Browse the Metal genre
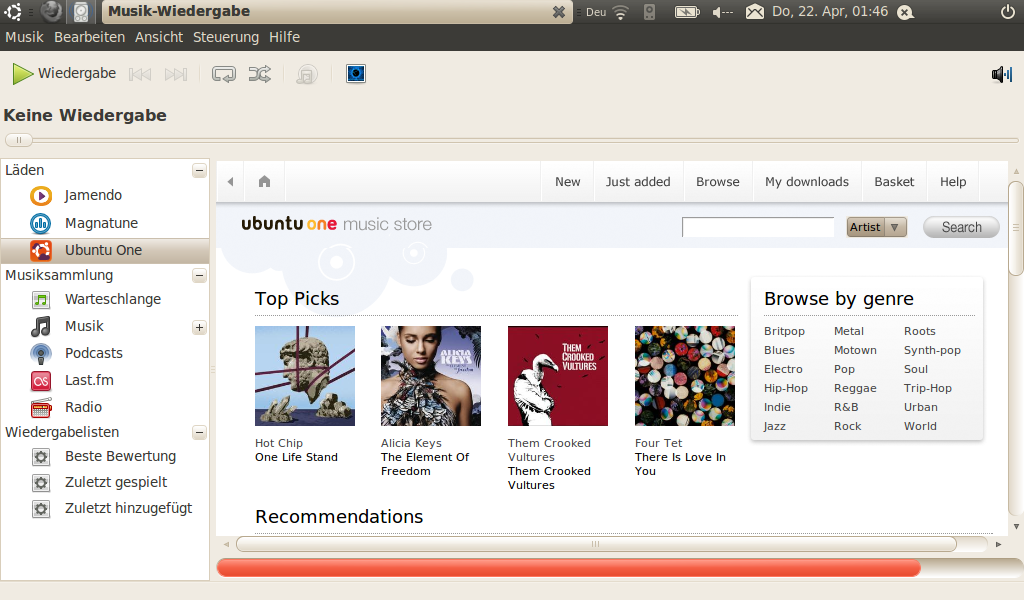The image size is (1024, 600). pos(849,332)
